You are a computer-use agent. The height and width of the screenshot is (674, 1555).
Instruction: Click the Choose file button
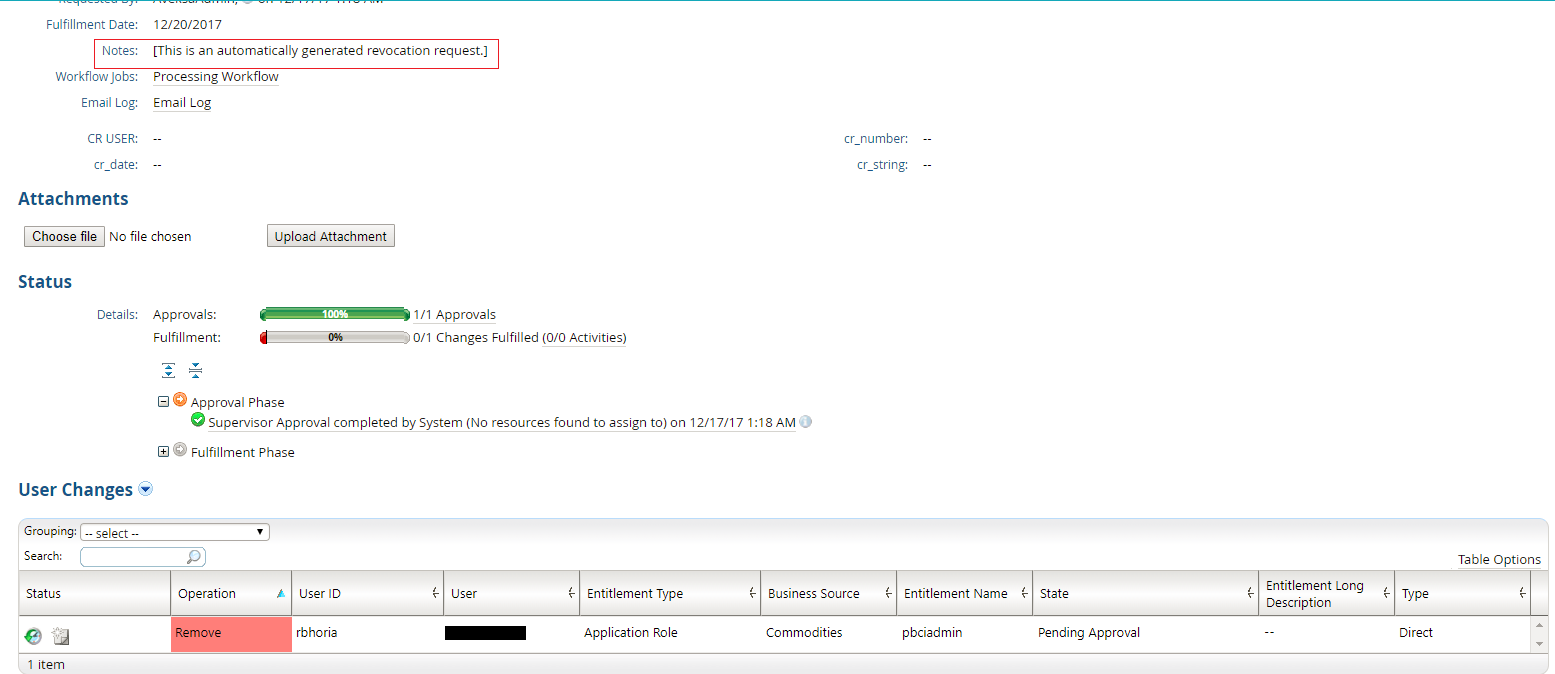(x=64, y=236)
